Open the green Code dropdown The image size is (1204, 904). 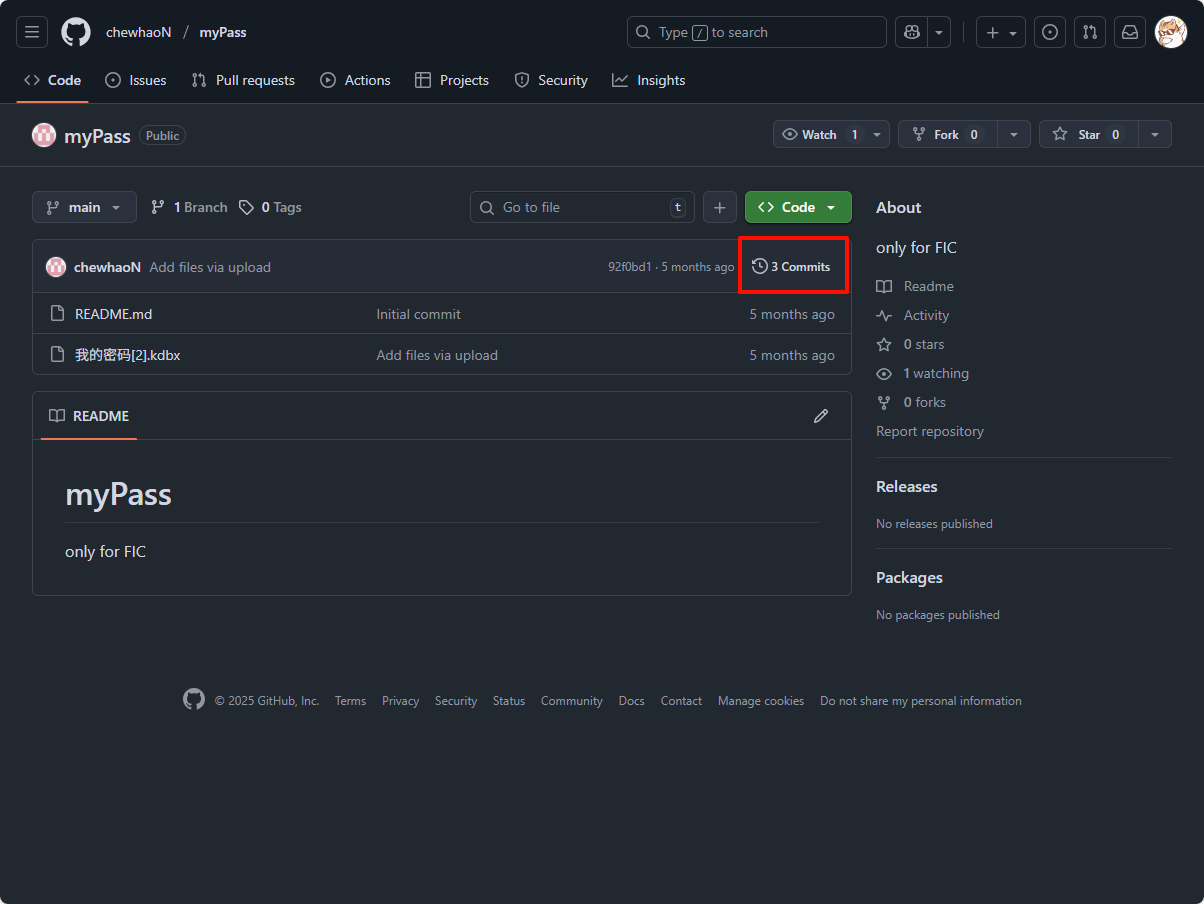coord(797,207)
